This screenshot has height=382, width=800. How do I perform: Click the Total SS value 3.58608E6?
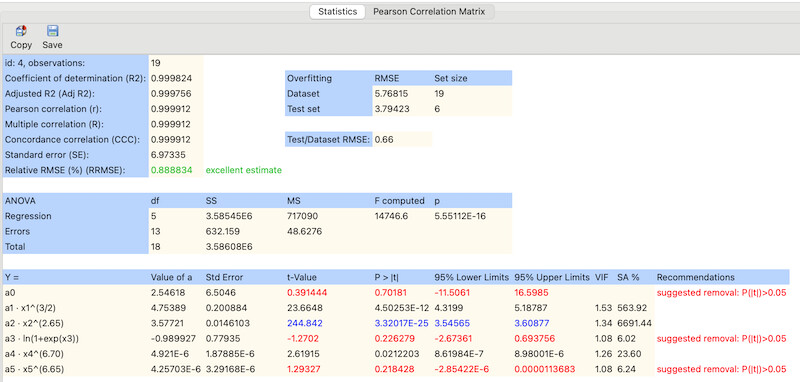tap(229, 247)
